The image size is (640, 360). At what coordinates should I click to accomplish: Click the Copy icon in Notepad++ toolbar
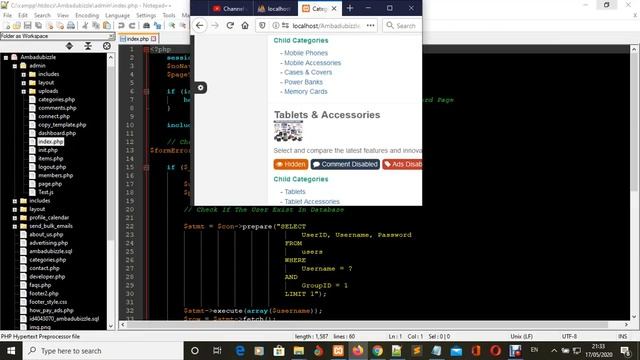[x=96, y=25]
